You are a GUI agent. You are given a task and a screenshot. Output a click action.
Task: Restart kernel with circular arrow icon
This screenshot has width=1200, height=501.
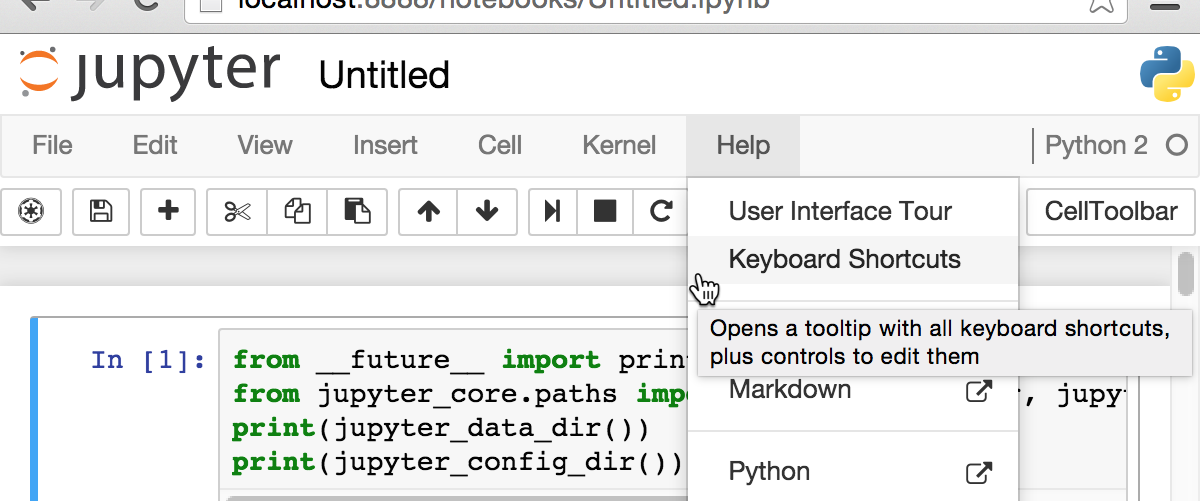(x=660, y=211)
